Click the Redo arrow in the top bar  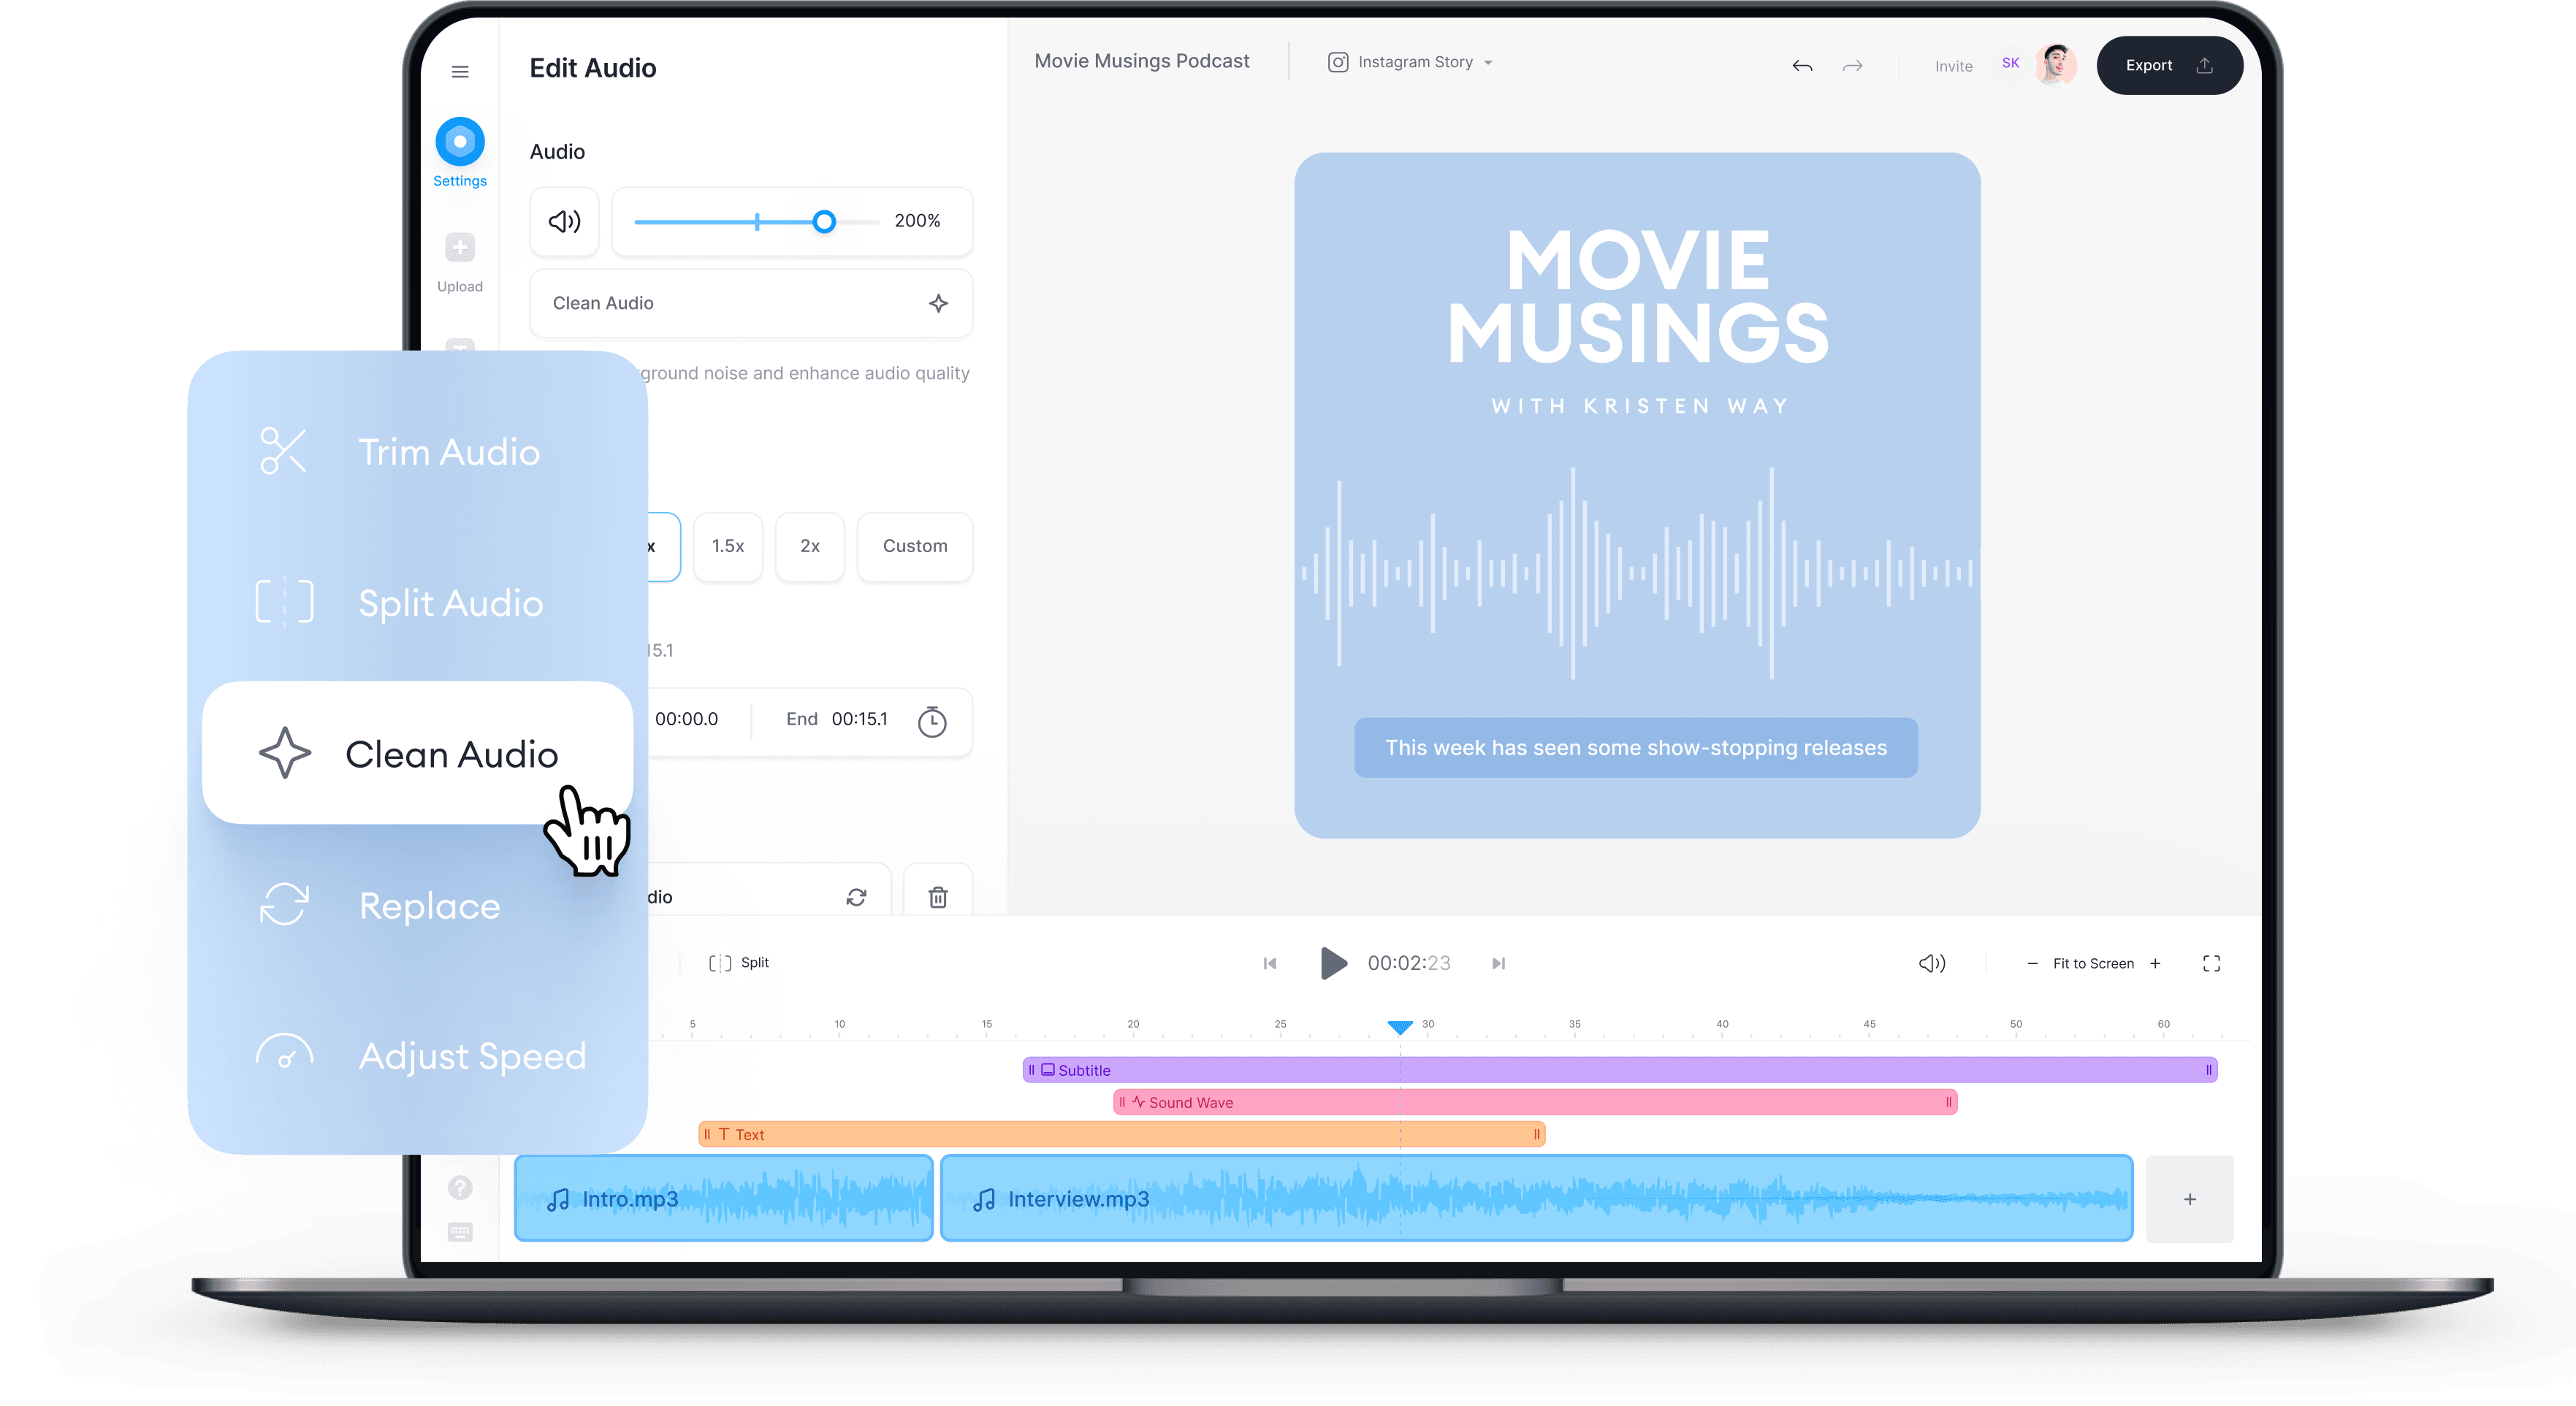[1852, 65]
